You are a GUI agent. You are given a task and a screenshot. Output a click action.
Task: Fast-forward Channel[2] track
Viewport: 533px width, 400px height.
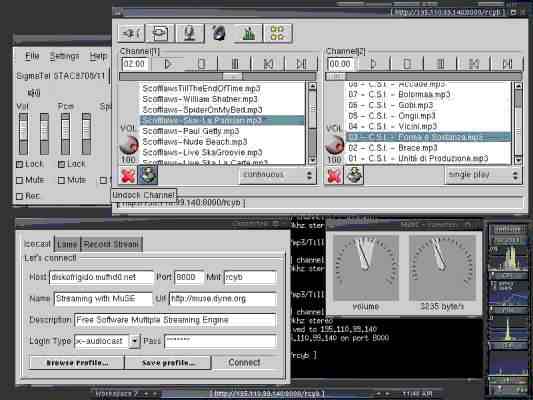(x=507, y=64)
